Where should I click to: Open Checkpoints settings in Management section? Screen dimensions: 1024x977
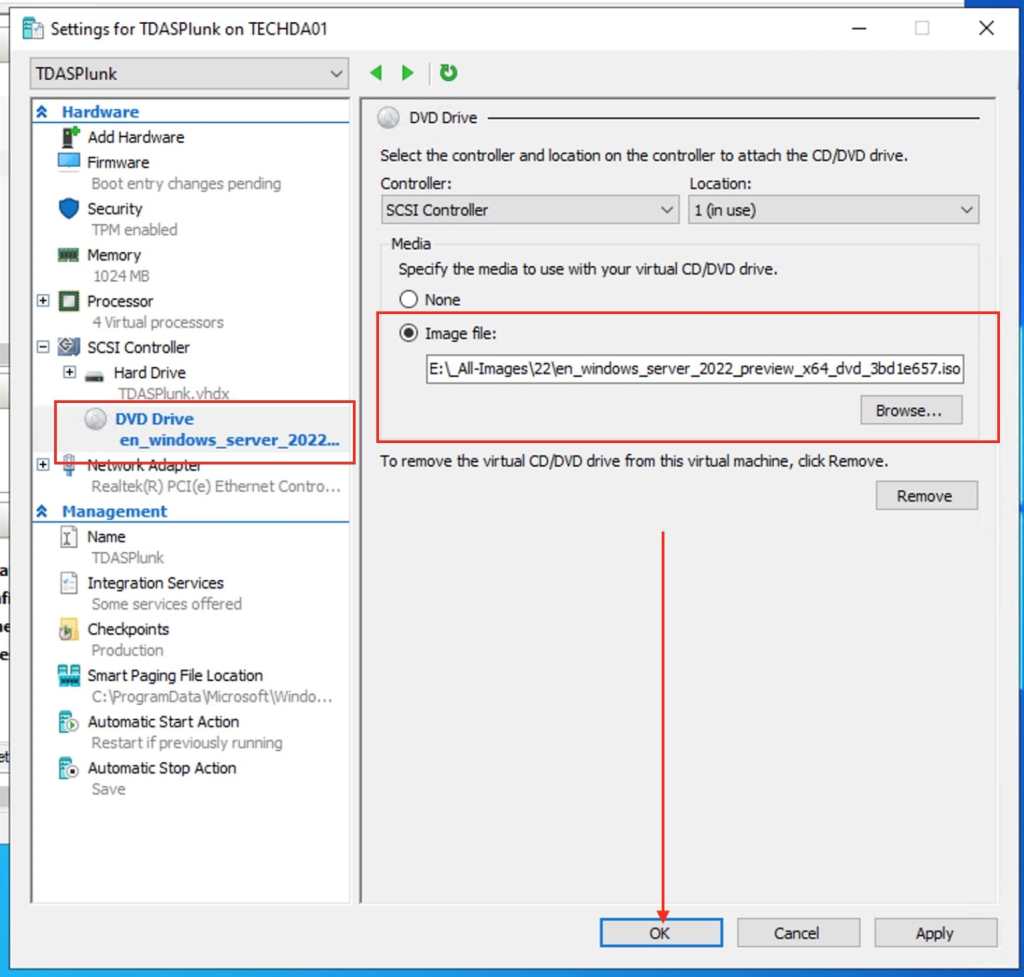[x=68, y=629]
